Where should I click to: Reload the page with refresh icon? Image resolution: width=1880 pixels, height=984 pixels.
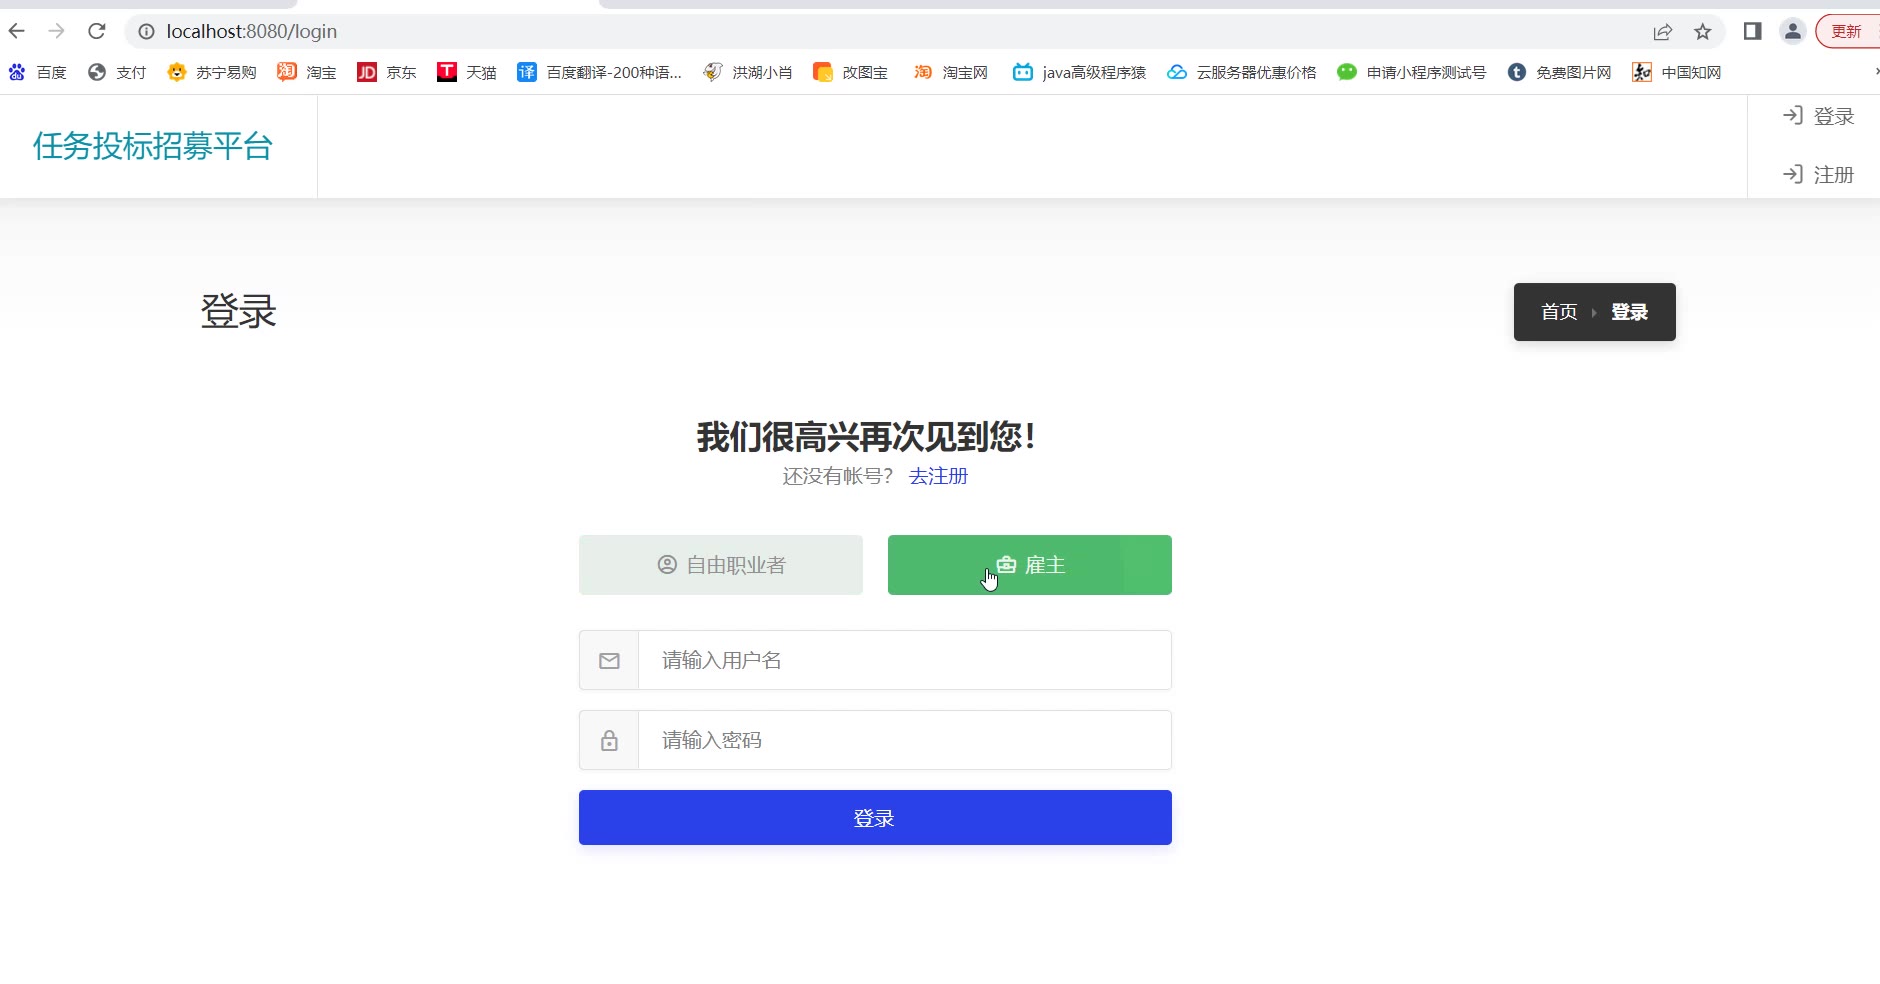[x=97, y=31]
